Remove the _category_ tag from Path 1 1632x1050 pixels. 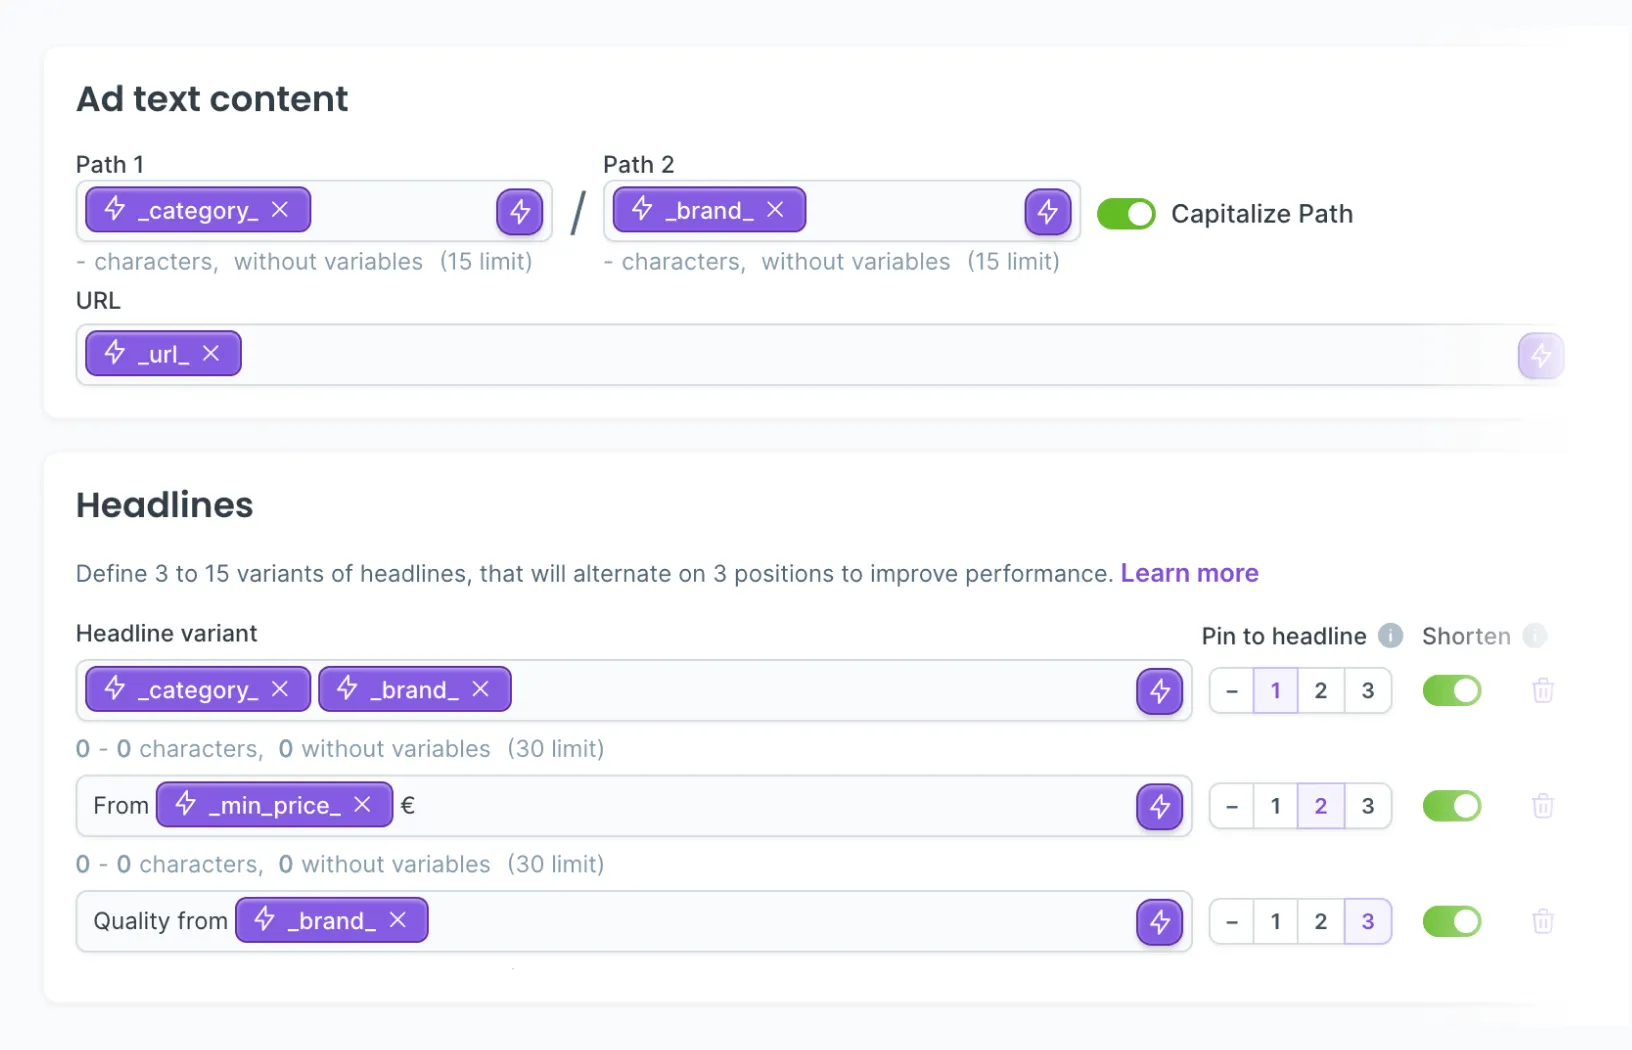click(x=280, y=210)
